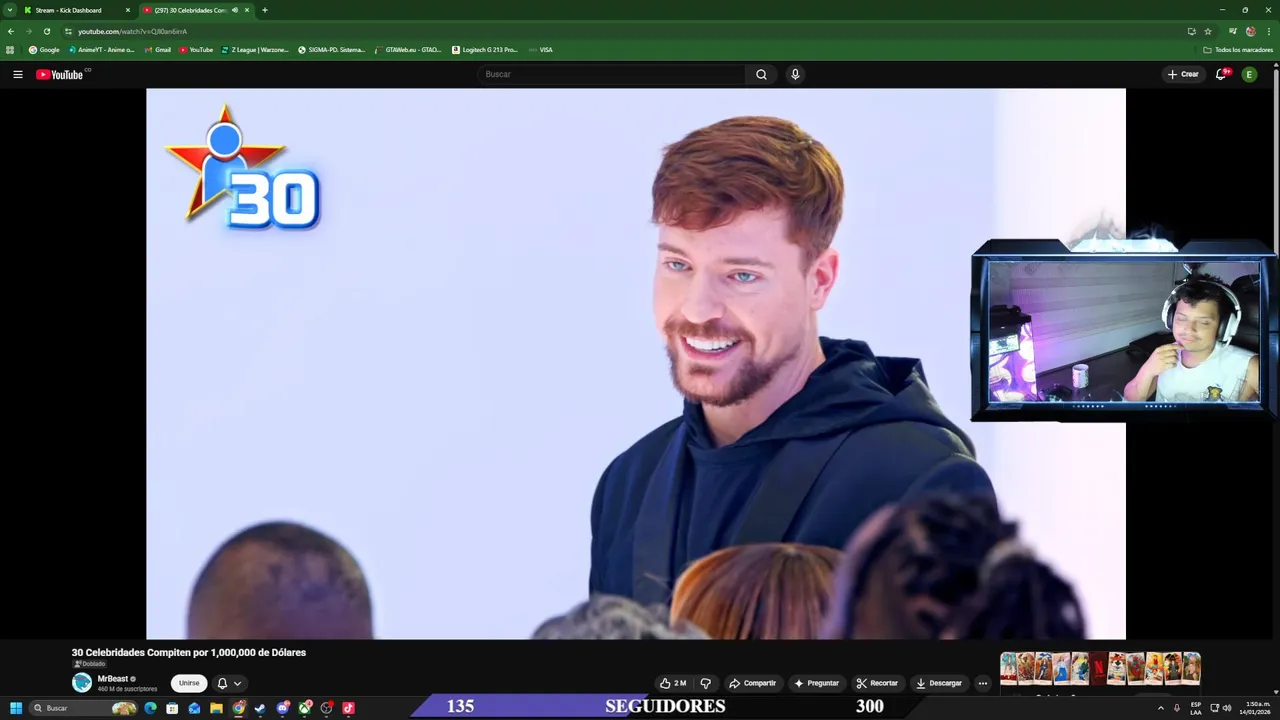Image resolution: width=1280 pixels, height=720 pixels.
Task: Dislike the MrBeast video
Action: 705,683
